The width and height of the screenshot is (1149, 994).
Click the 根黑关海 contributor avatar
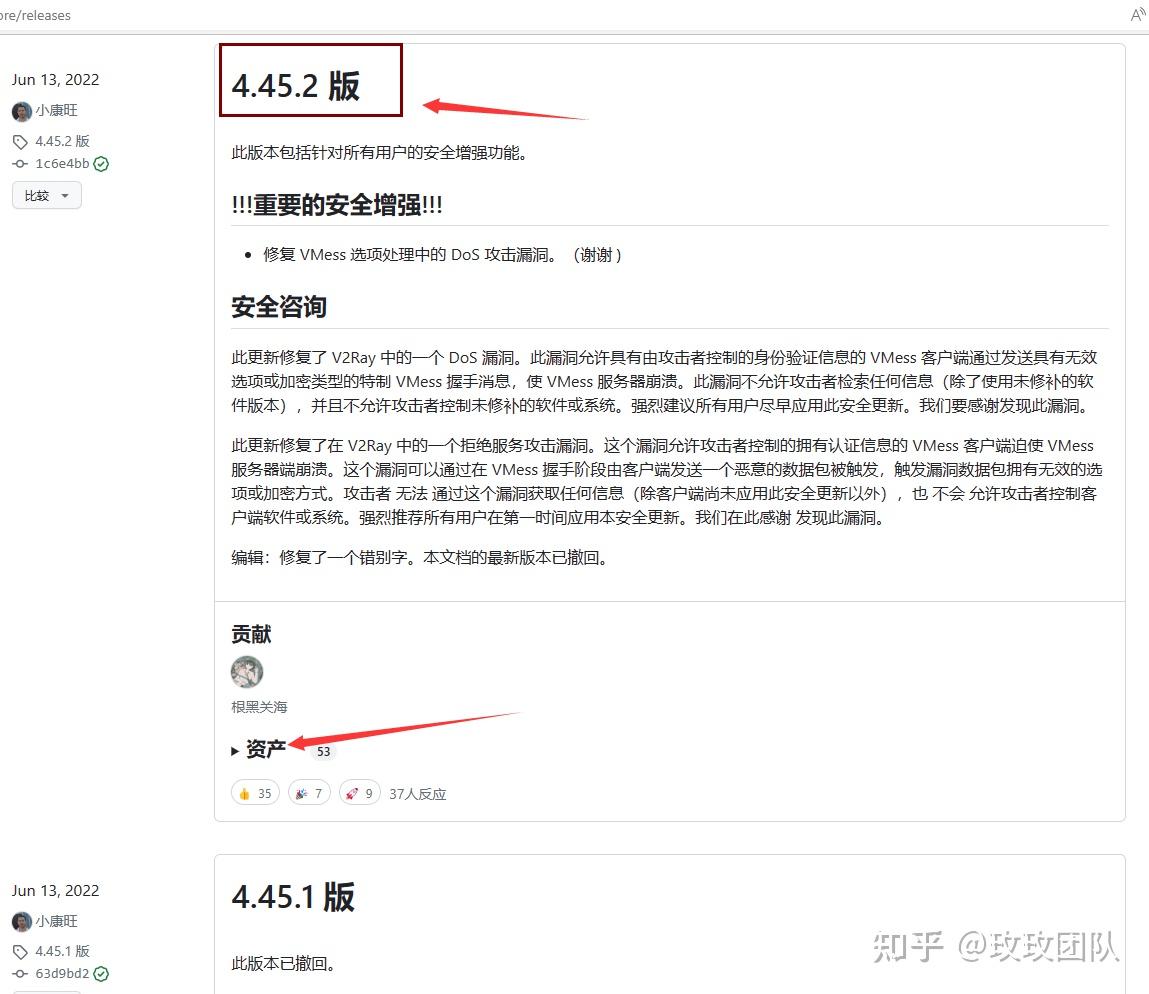click(x=247, y=671)
